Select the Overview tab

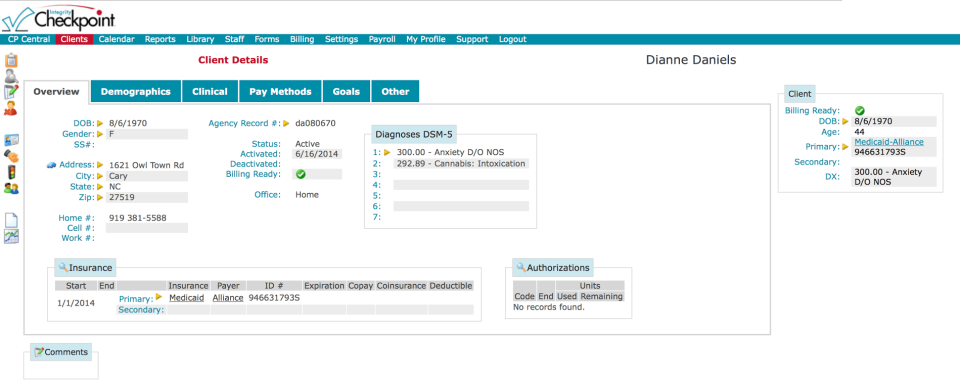click(x=56, y=92)
